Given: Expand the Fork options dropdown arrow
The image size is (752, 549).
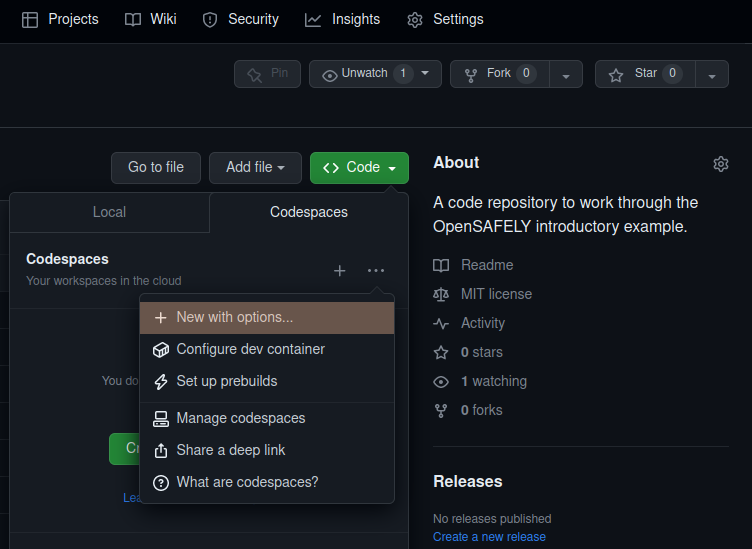Looking at the screenshot, I should [x=566, y=75].
